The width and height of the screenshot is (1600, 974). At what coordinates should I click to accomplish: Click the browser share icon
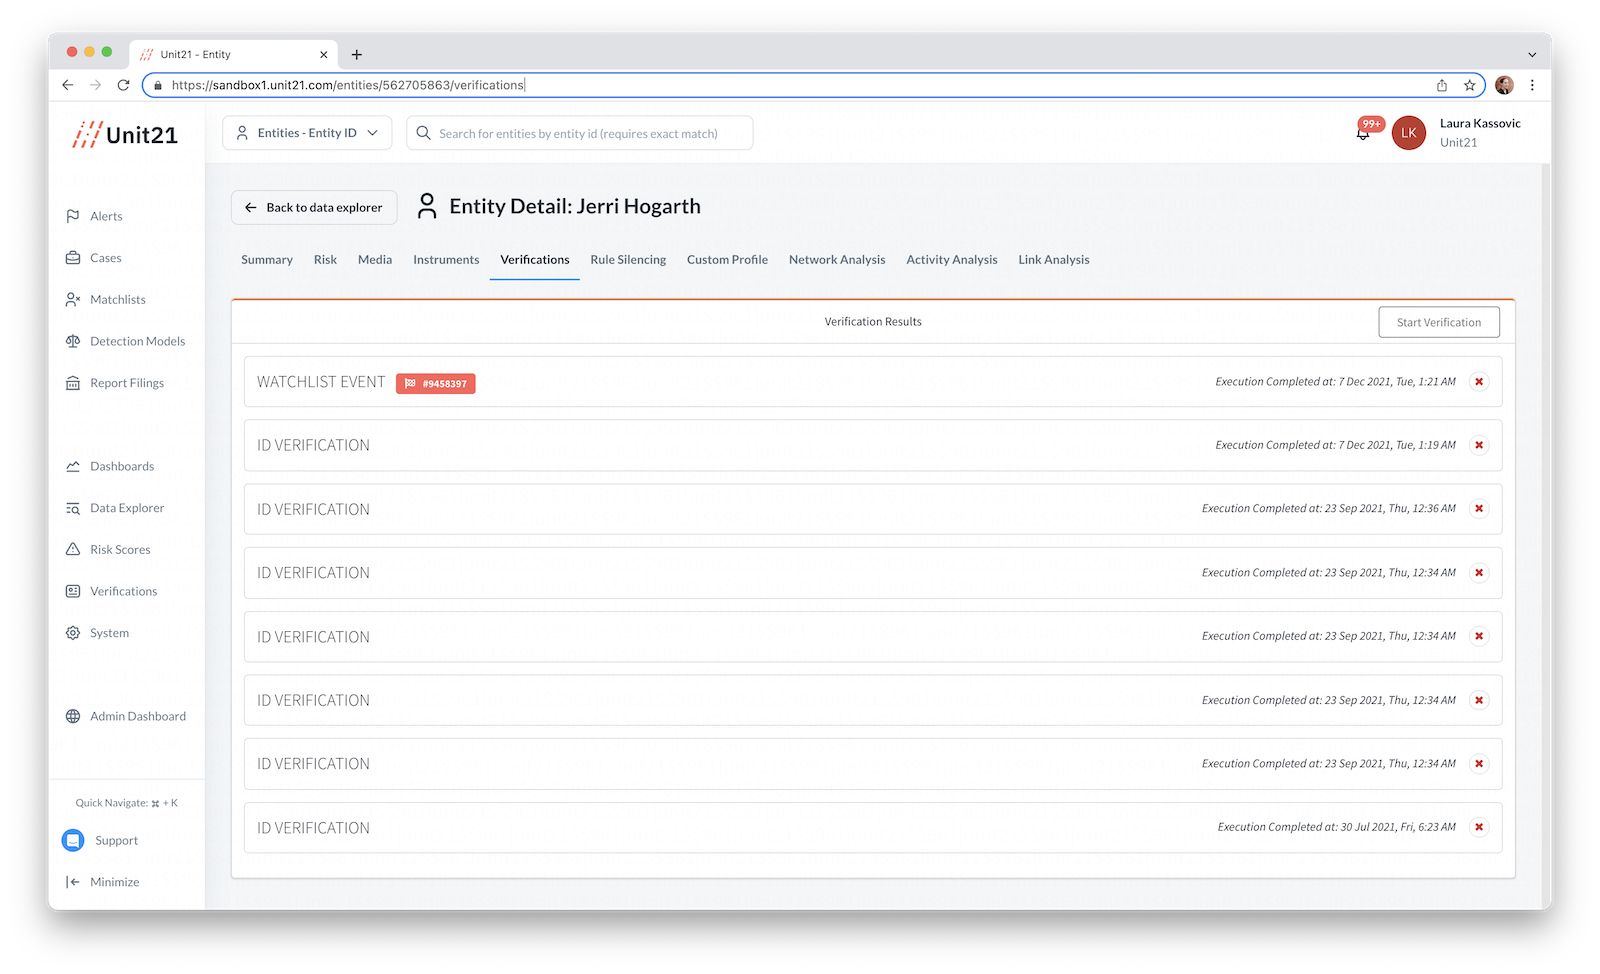(x=1442, y=85)
